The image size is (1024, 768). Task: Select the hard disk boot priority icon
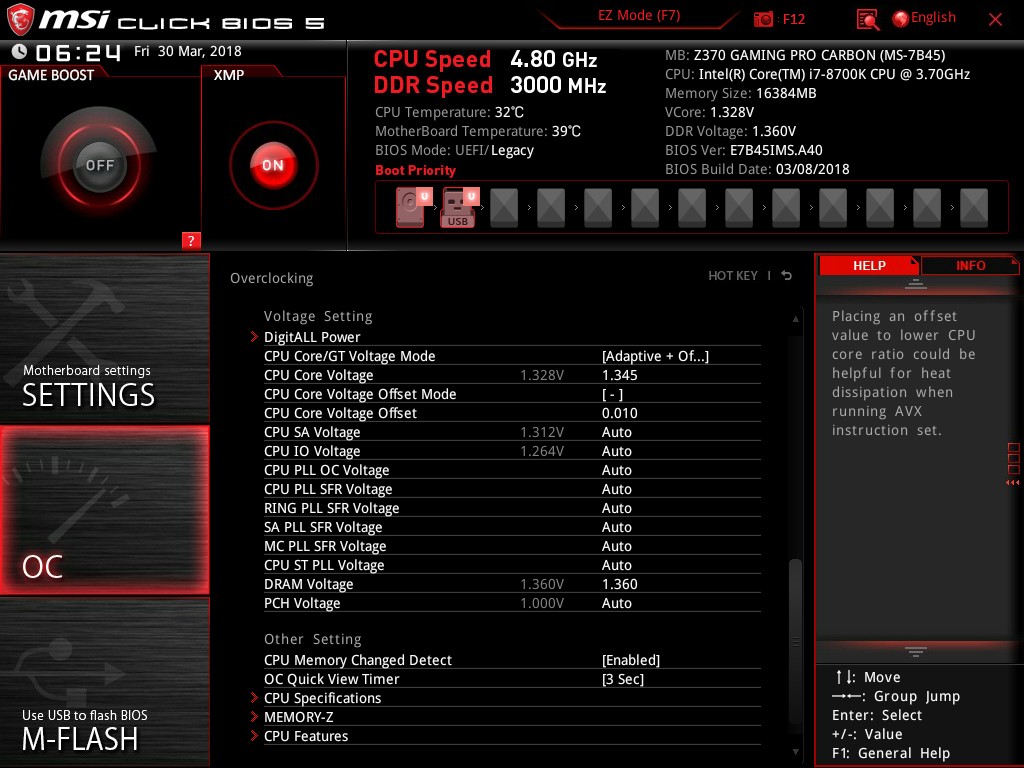pos(413,207)
